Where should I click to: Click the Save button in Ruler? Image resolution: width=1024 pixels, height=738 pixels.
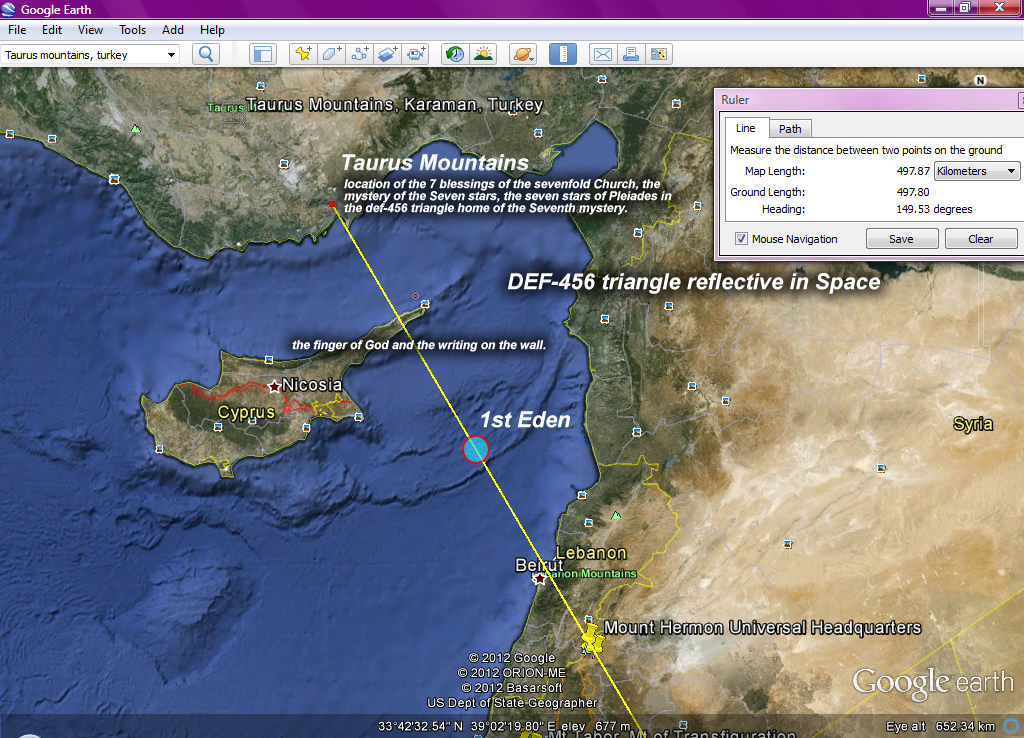(x=902, y=239)
